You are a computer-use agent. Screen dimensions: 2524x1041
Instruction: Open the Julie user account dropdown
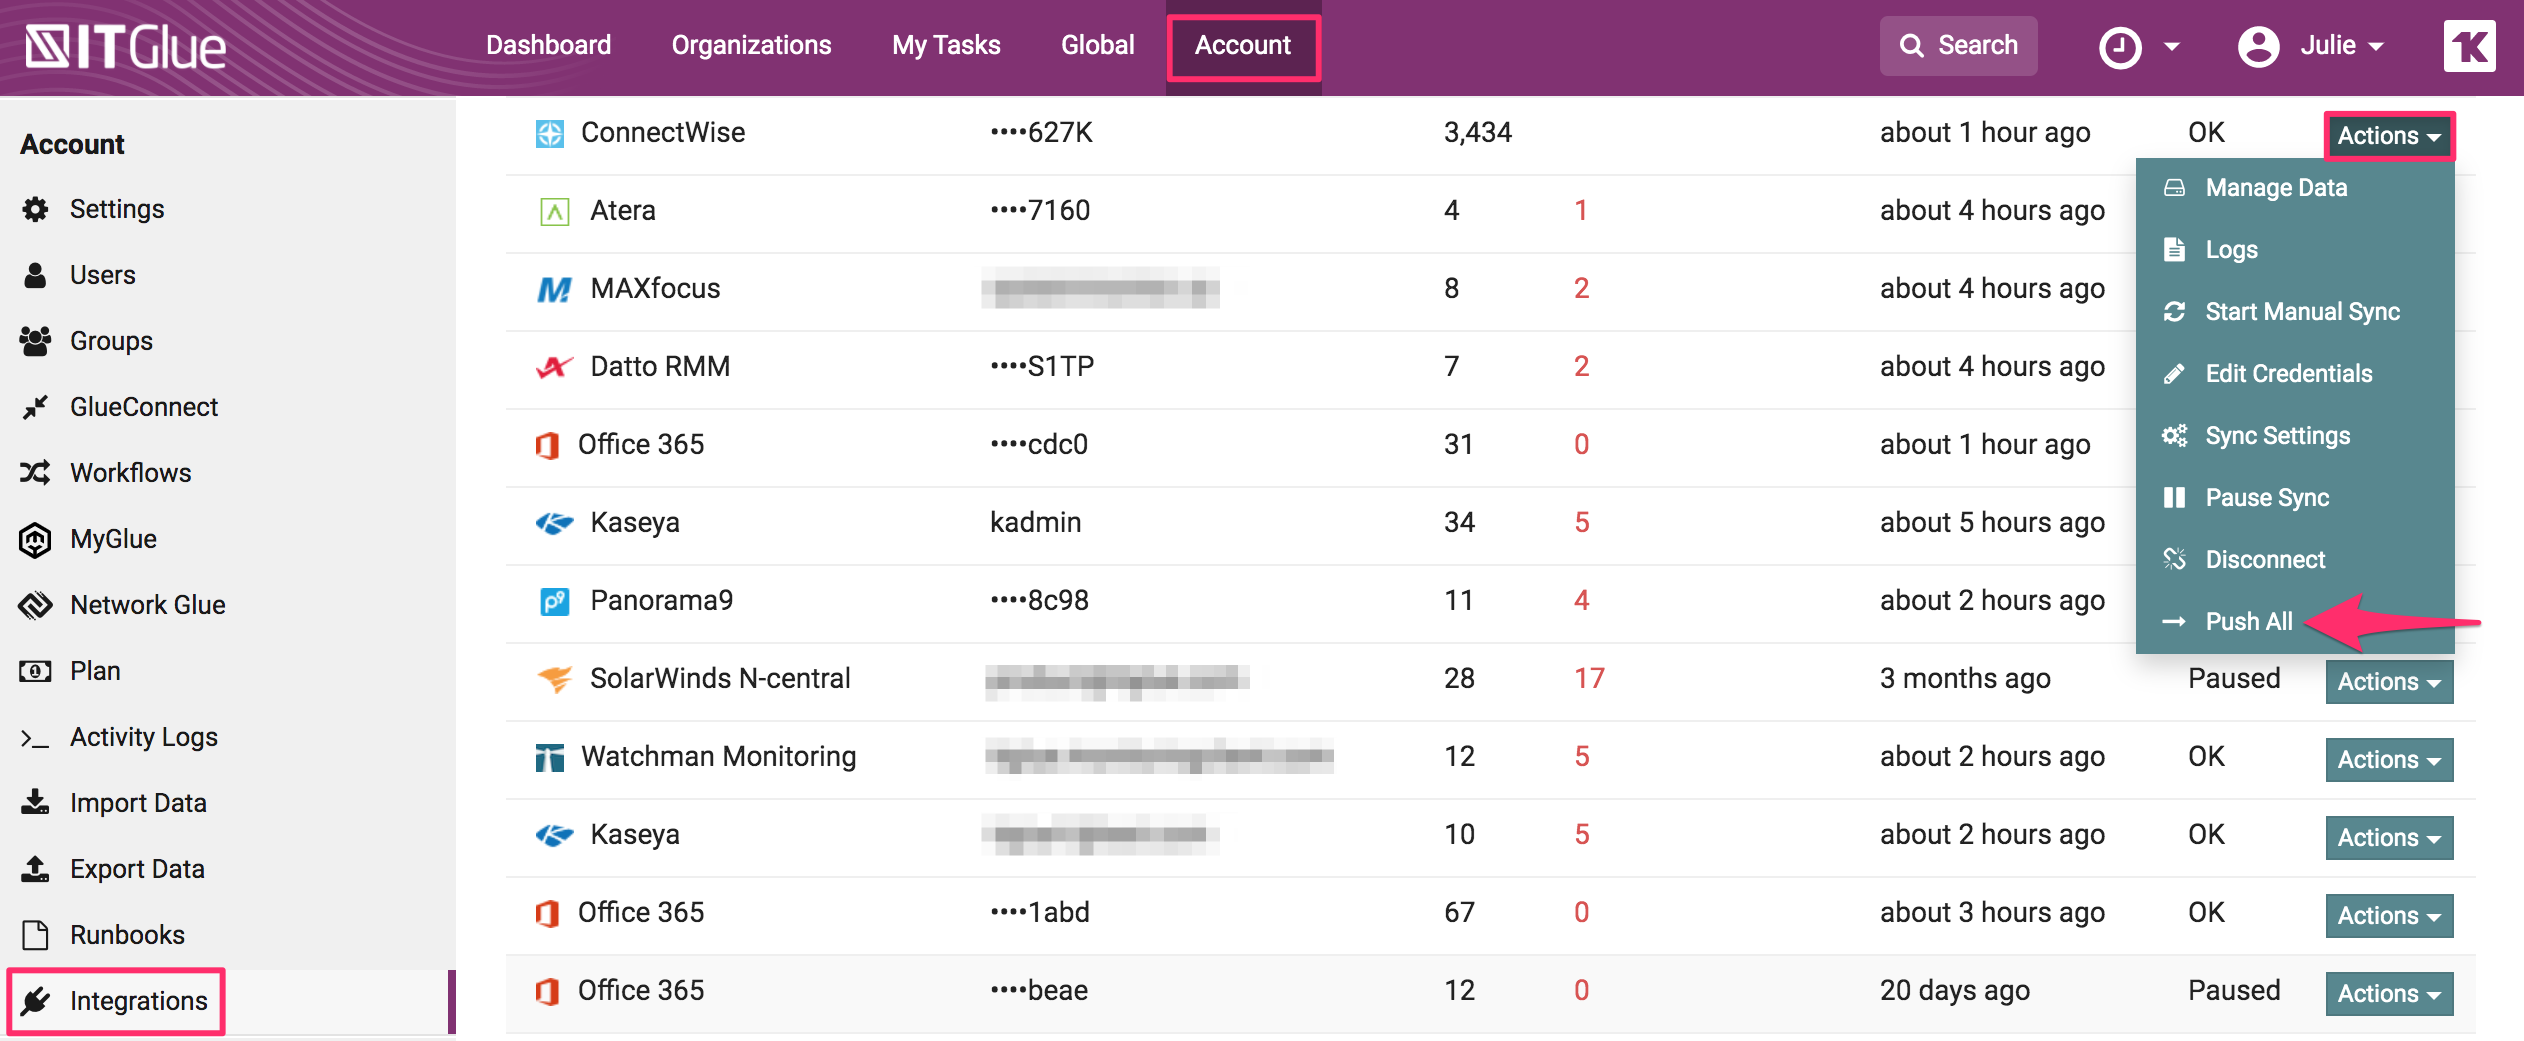[x=2312, y=46]
